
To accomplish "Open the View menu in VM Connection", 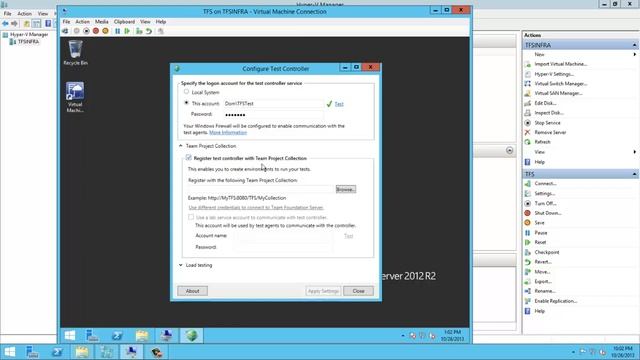I will (x=145, y=22).
